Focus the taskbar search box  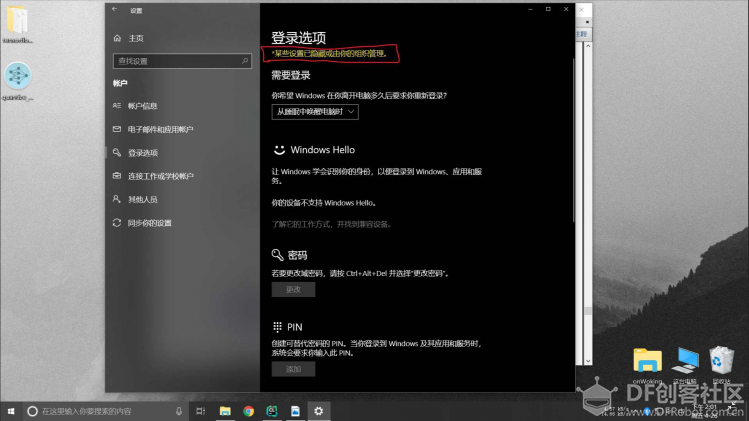click(105, 411)
